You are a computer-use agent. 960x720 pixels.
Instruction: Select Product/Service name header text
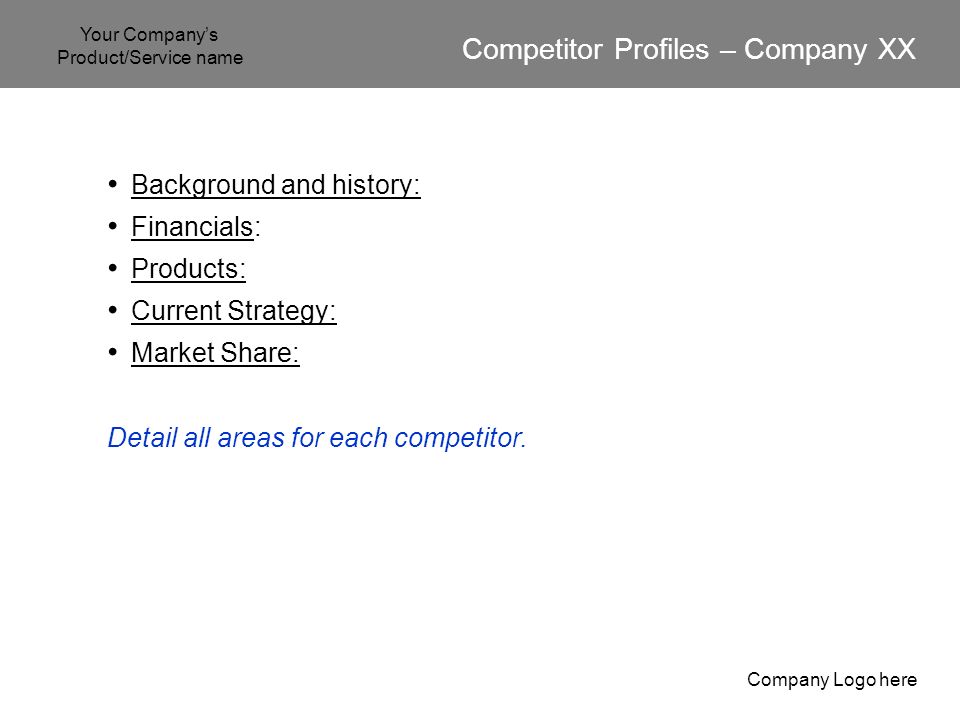150,58
